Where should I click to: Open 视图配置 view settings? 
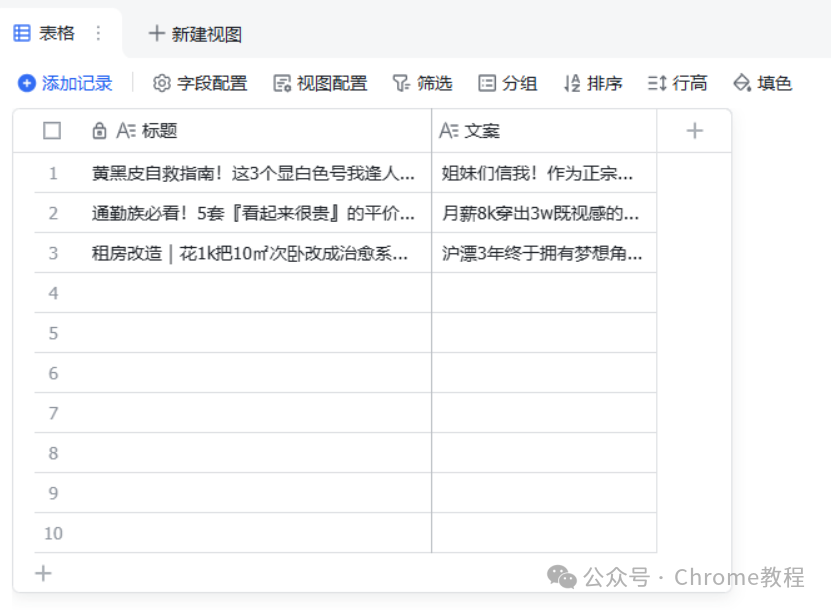tap(320, 83)
